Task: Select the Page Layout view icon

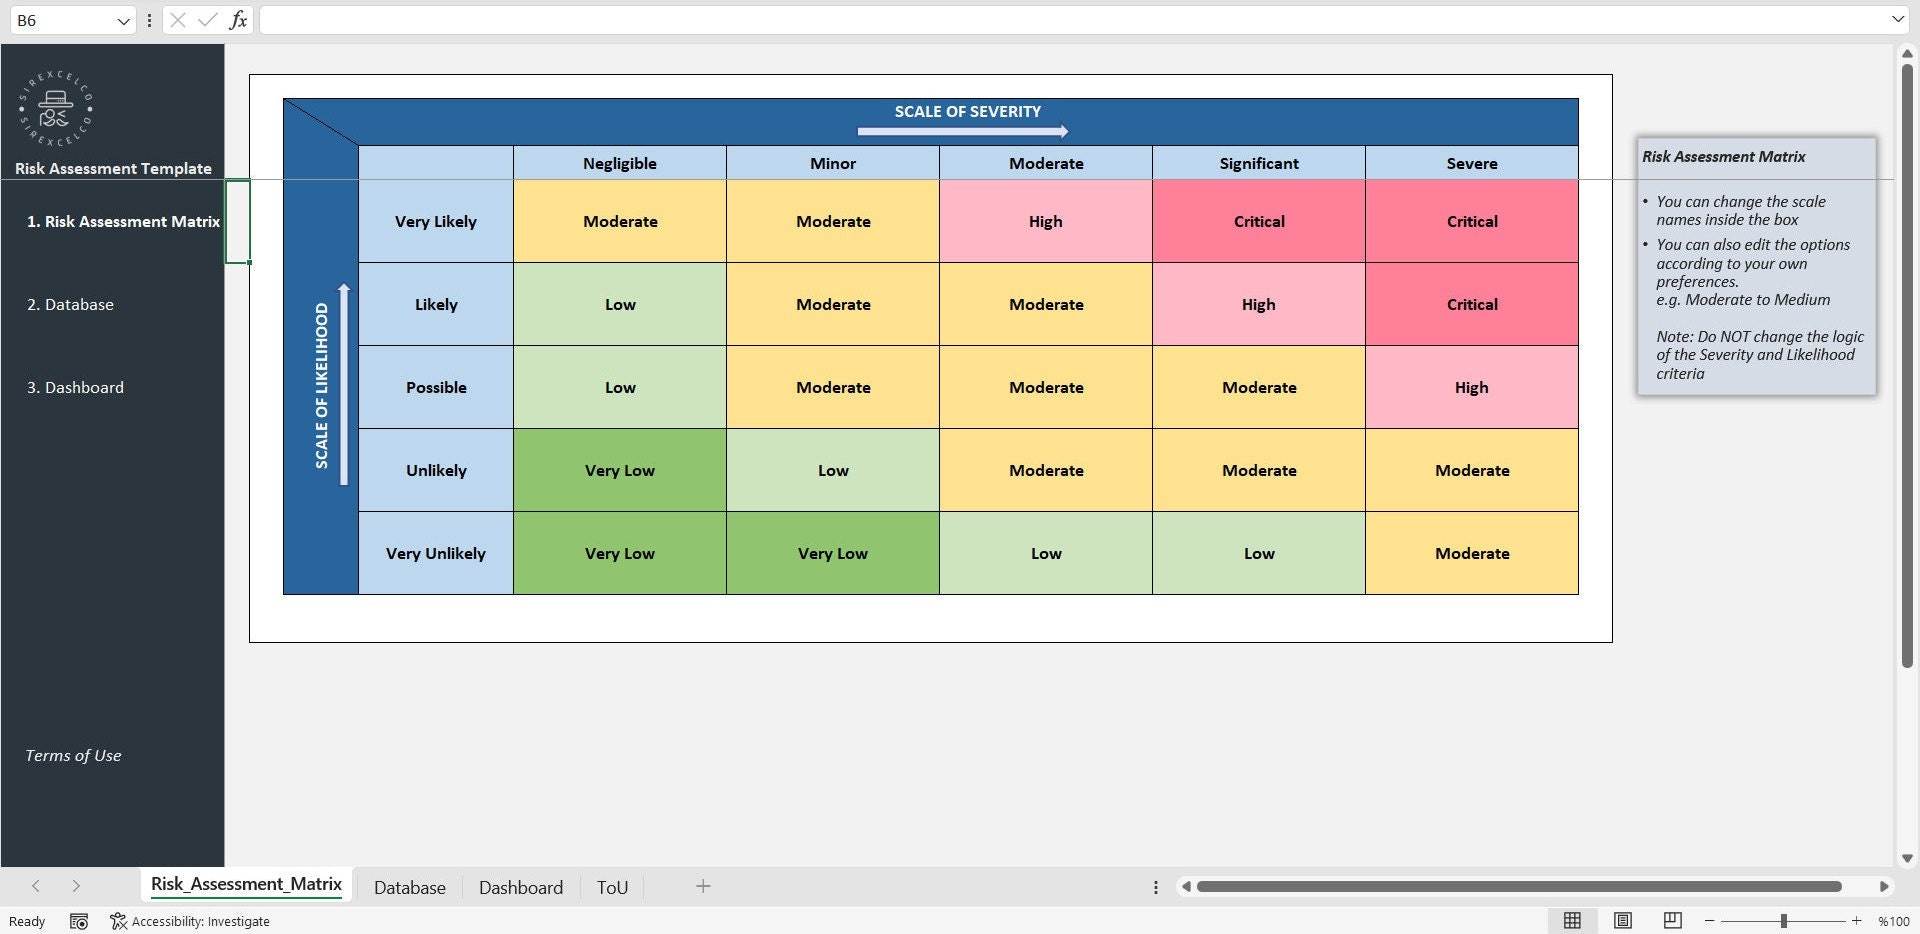Action: pyautogui.click(x=1623, y=921)
